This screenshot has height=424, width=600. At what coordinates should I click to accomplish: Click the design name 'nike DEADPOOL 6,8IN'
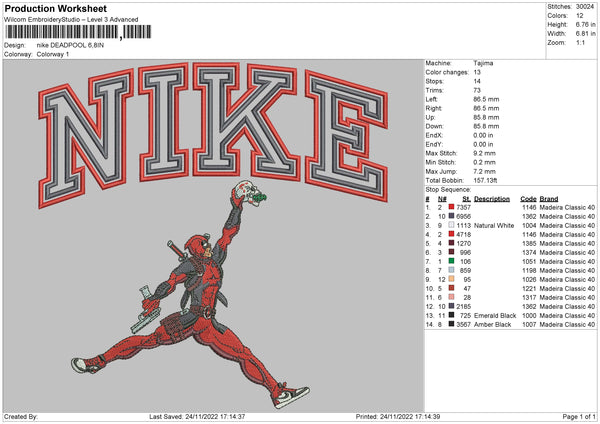pyautogui.click(x=70, y=45)
